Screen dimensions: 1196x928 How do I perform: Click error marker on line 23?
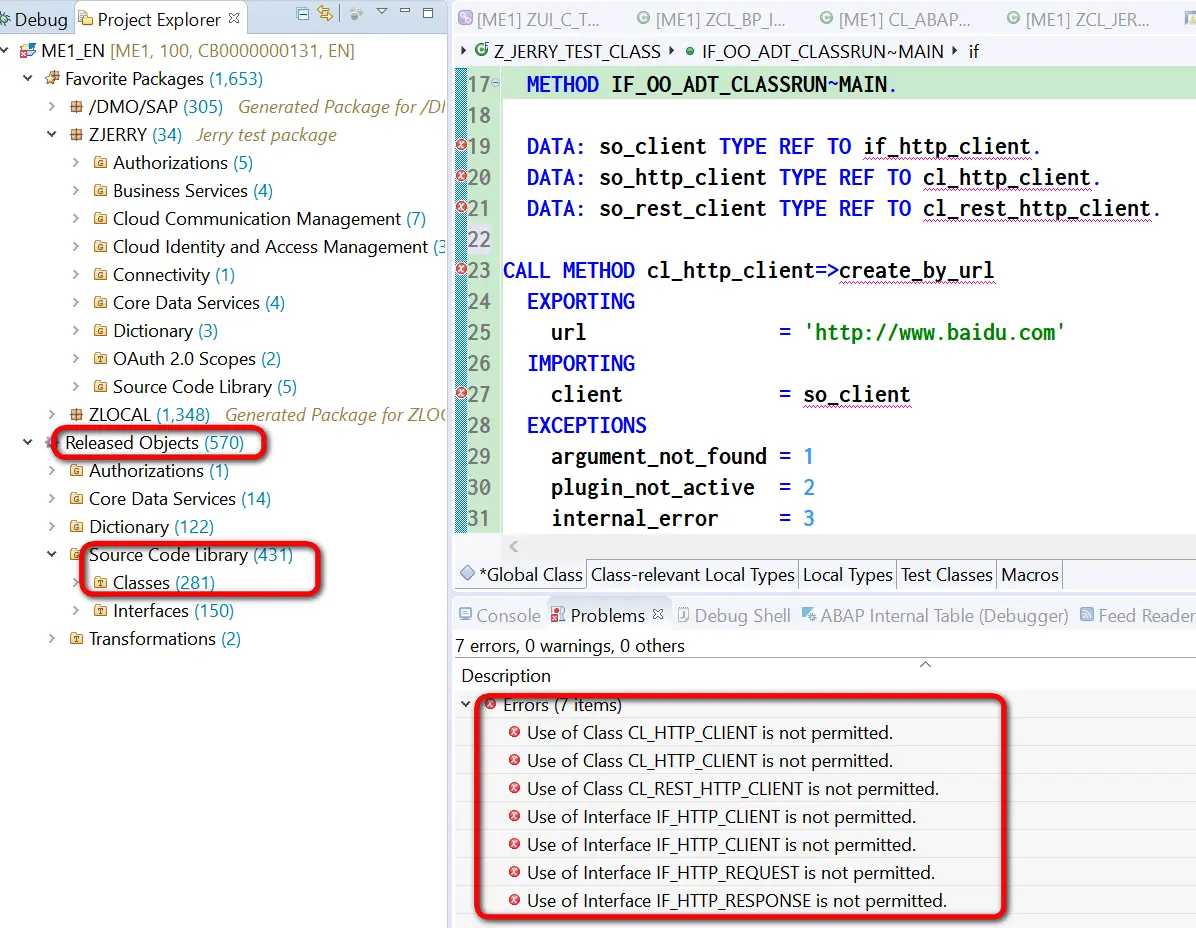(x=461, y=268)
